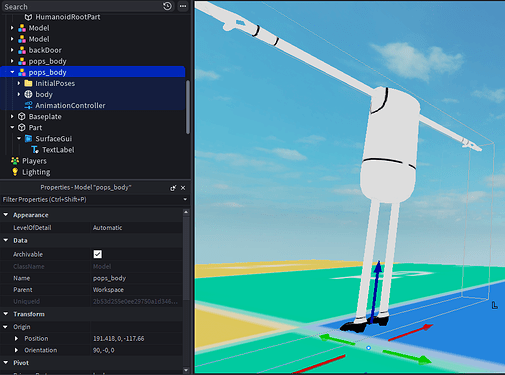Viewport: 505px width, 375px height.
Task: Edit Position value 191.418, 0, -117.66
Action: (x=137, y=339)
